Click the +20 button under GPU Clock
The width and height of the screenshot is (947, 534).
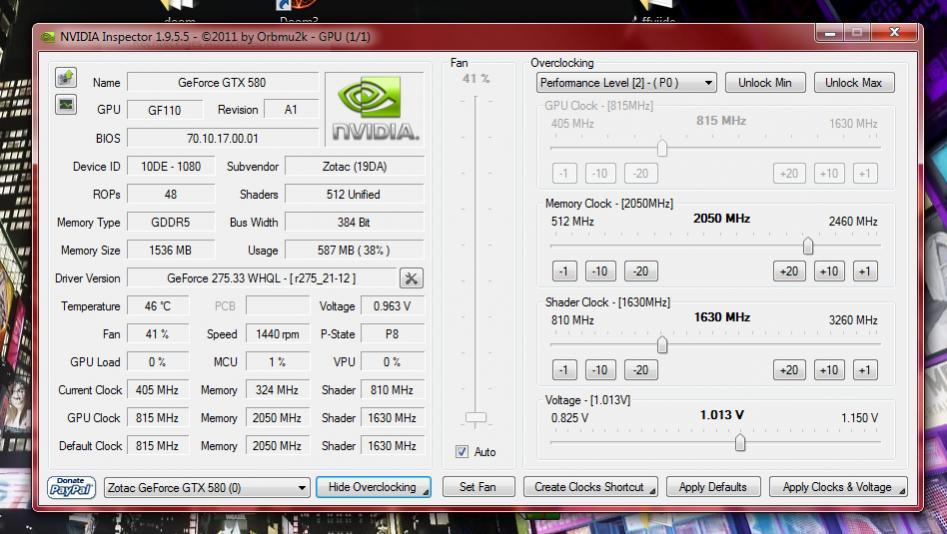[x=789, y=173]
